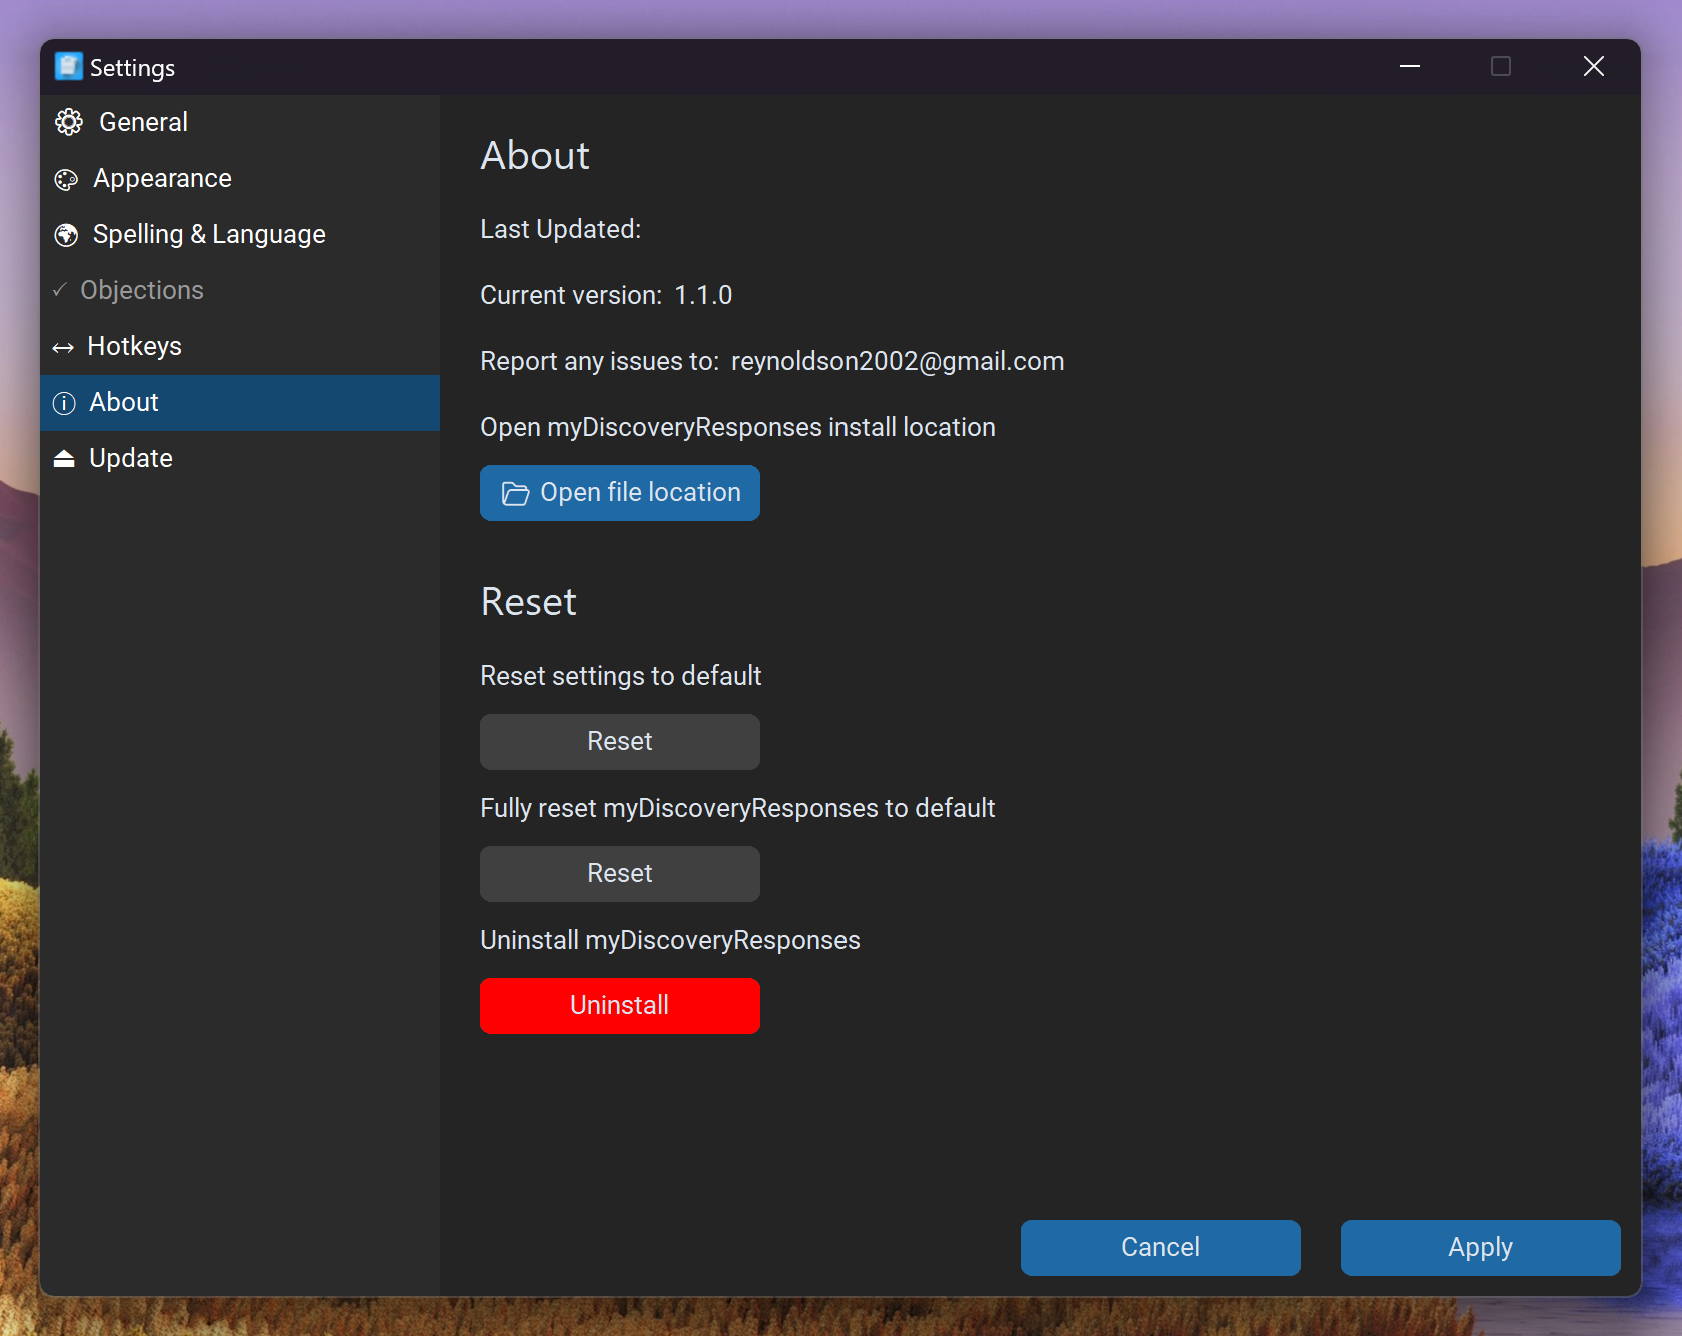Click the Cancel button

[x=1160, y=1248]
